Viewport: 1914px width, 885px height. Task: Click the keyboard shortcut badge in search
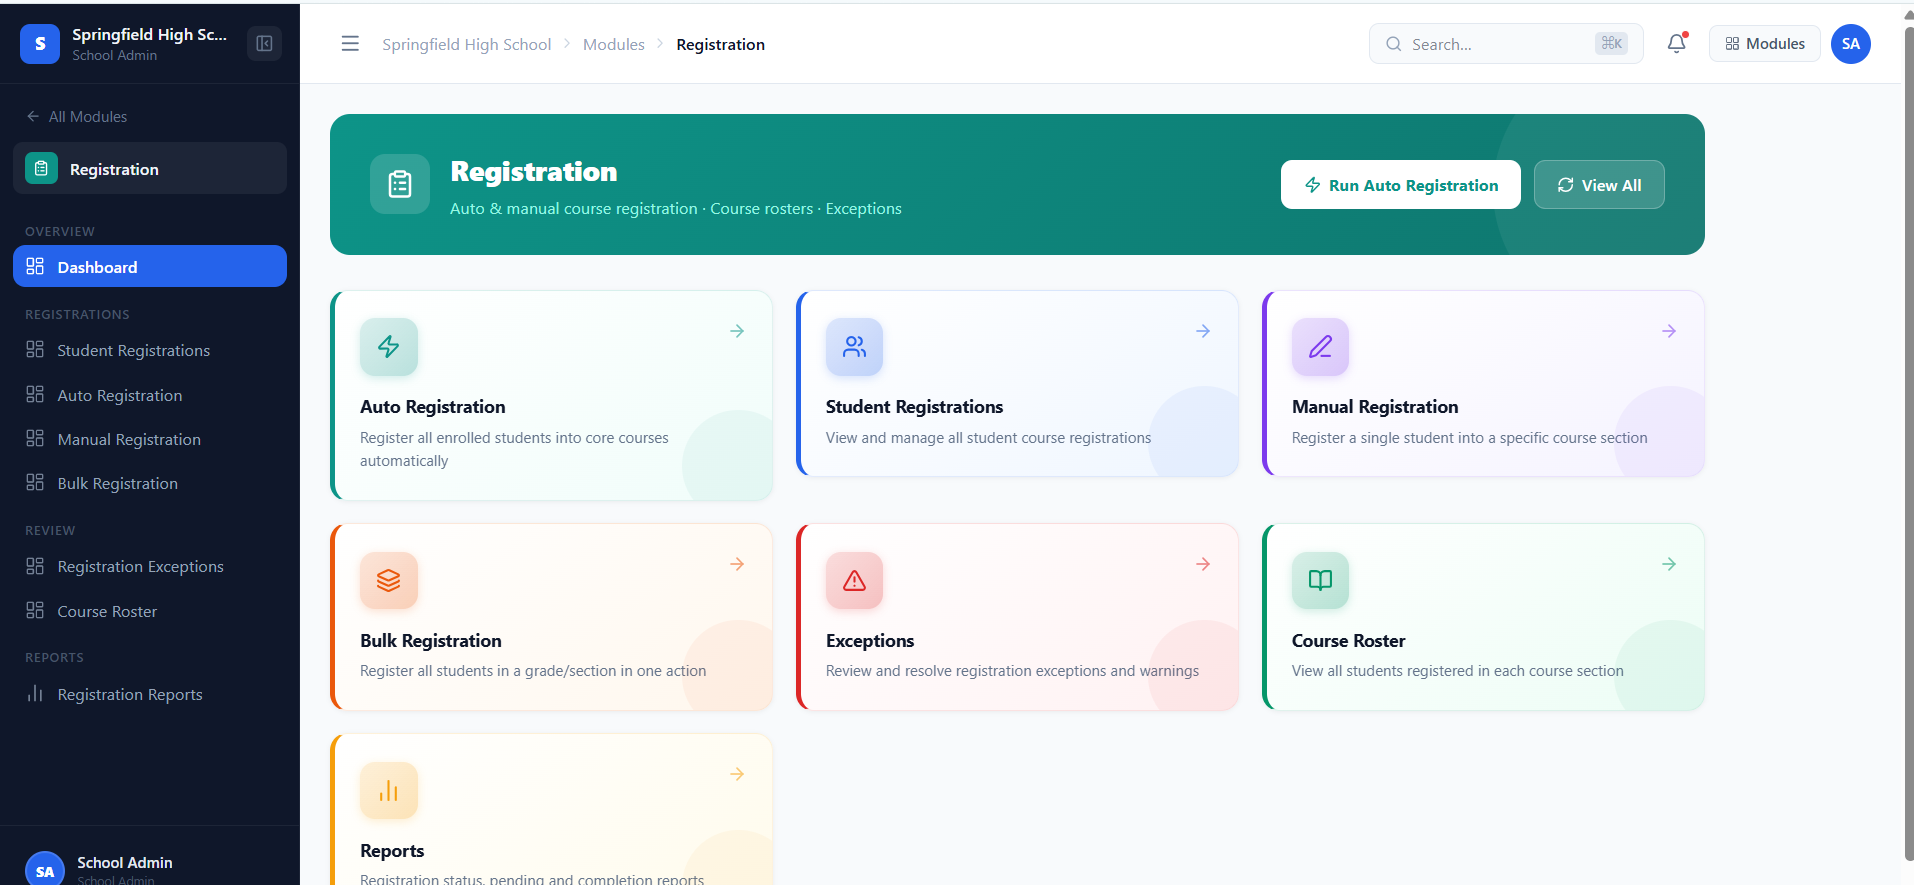click(x=1611, y=43)
